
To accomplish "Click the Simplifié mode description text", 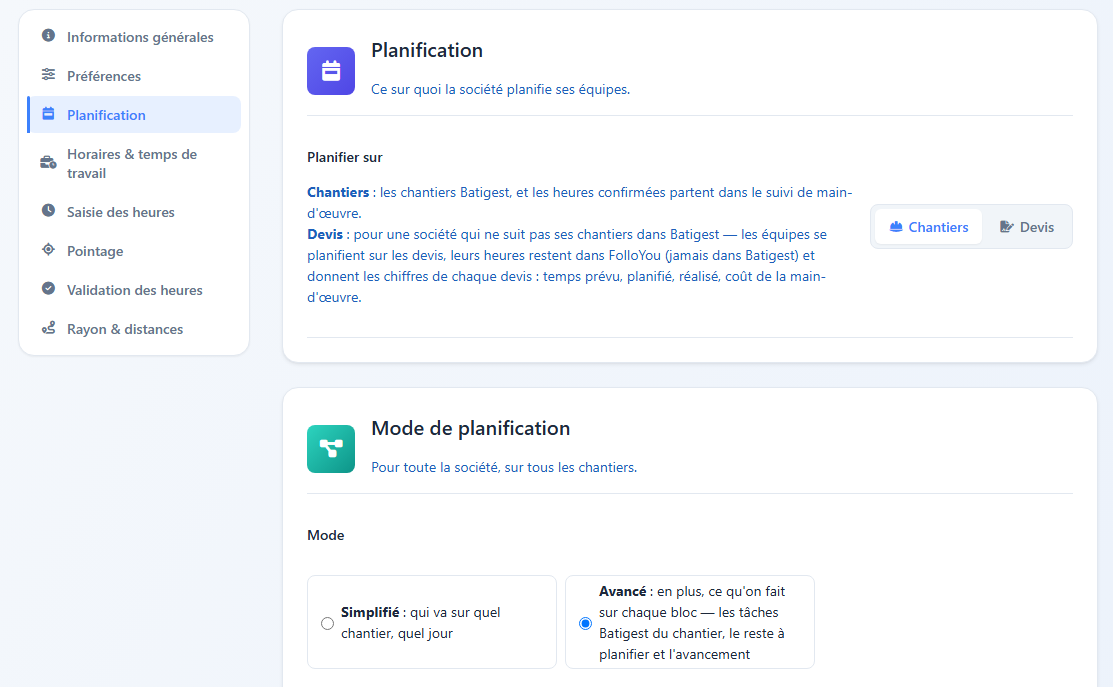I will click(x=420, y=622).
